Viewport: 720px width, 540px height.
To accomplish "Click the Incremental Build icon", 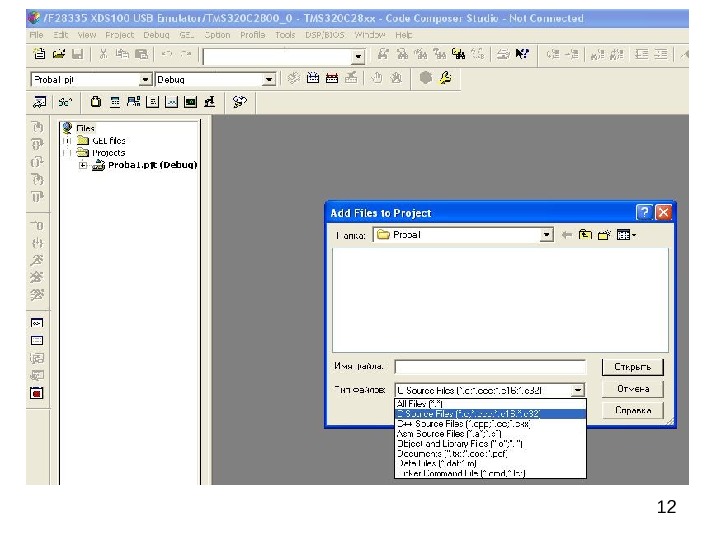I will [x=313, y=78].
